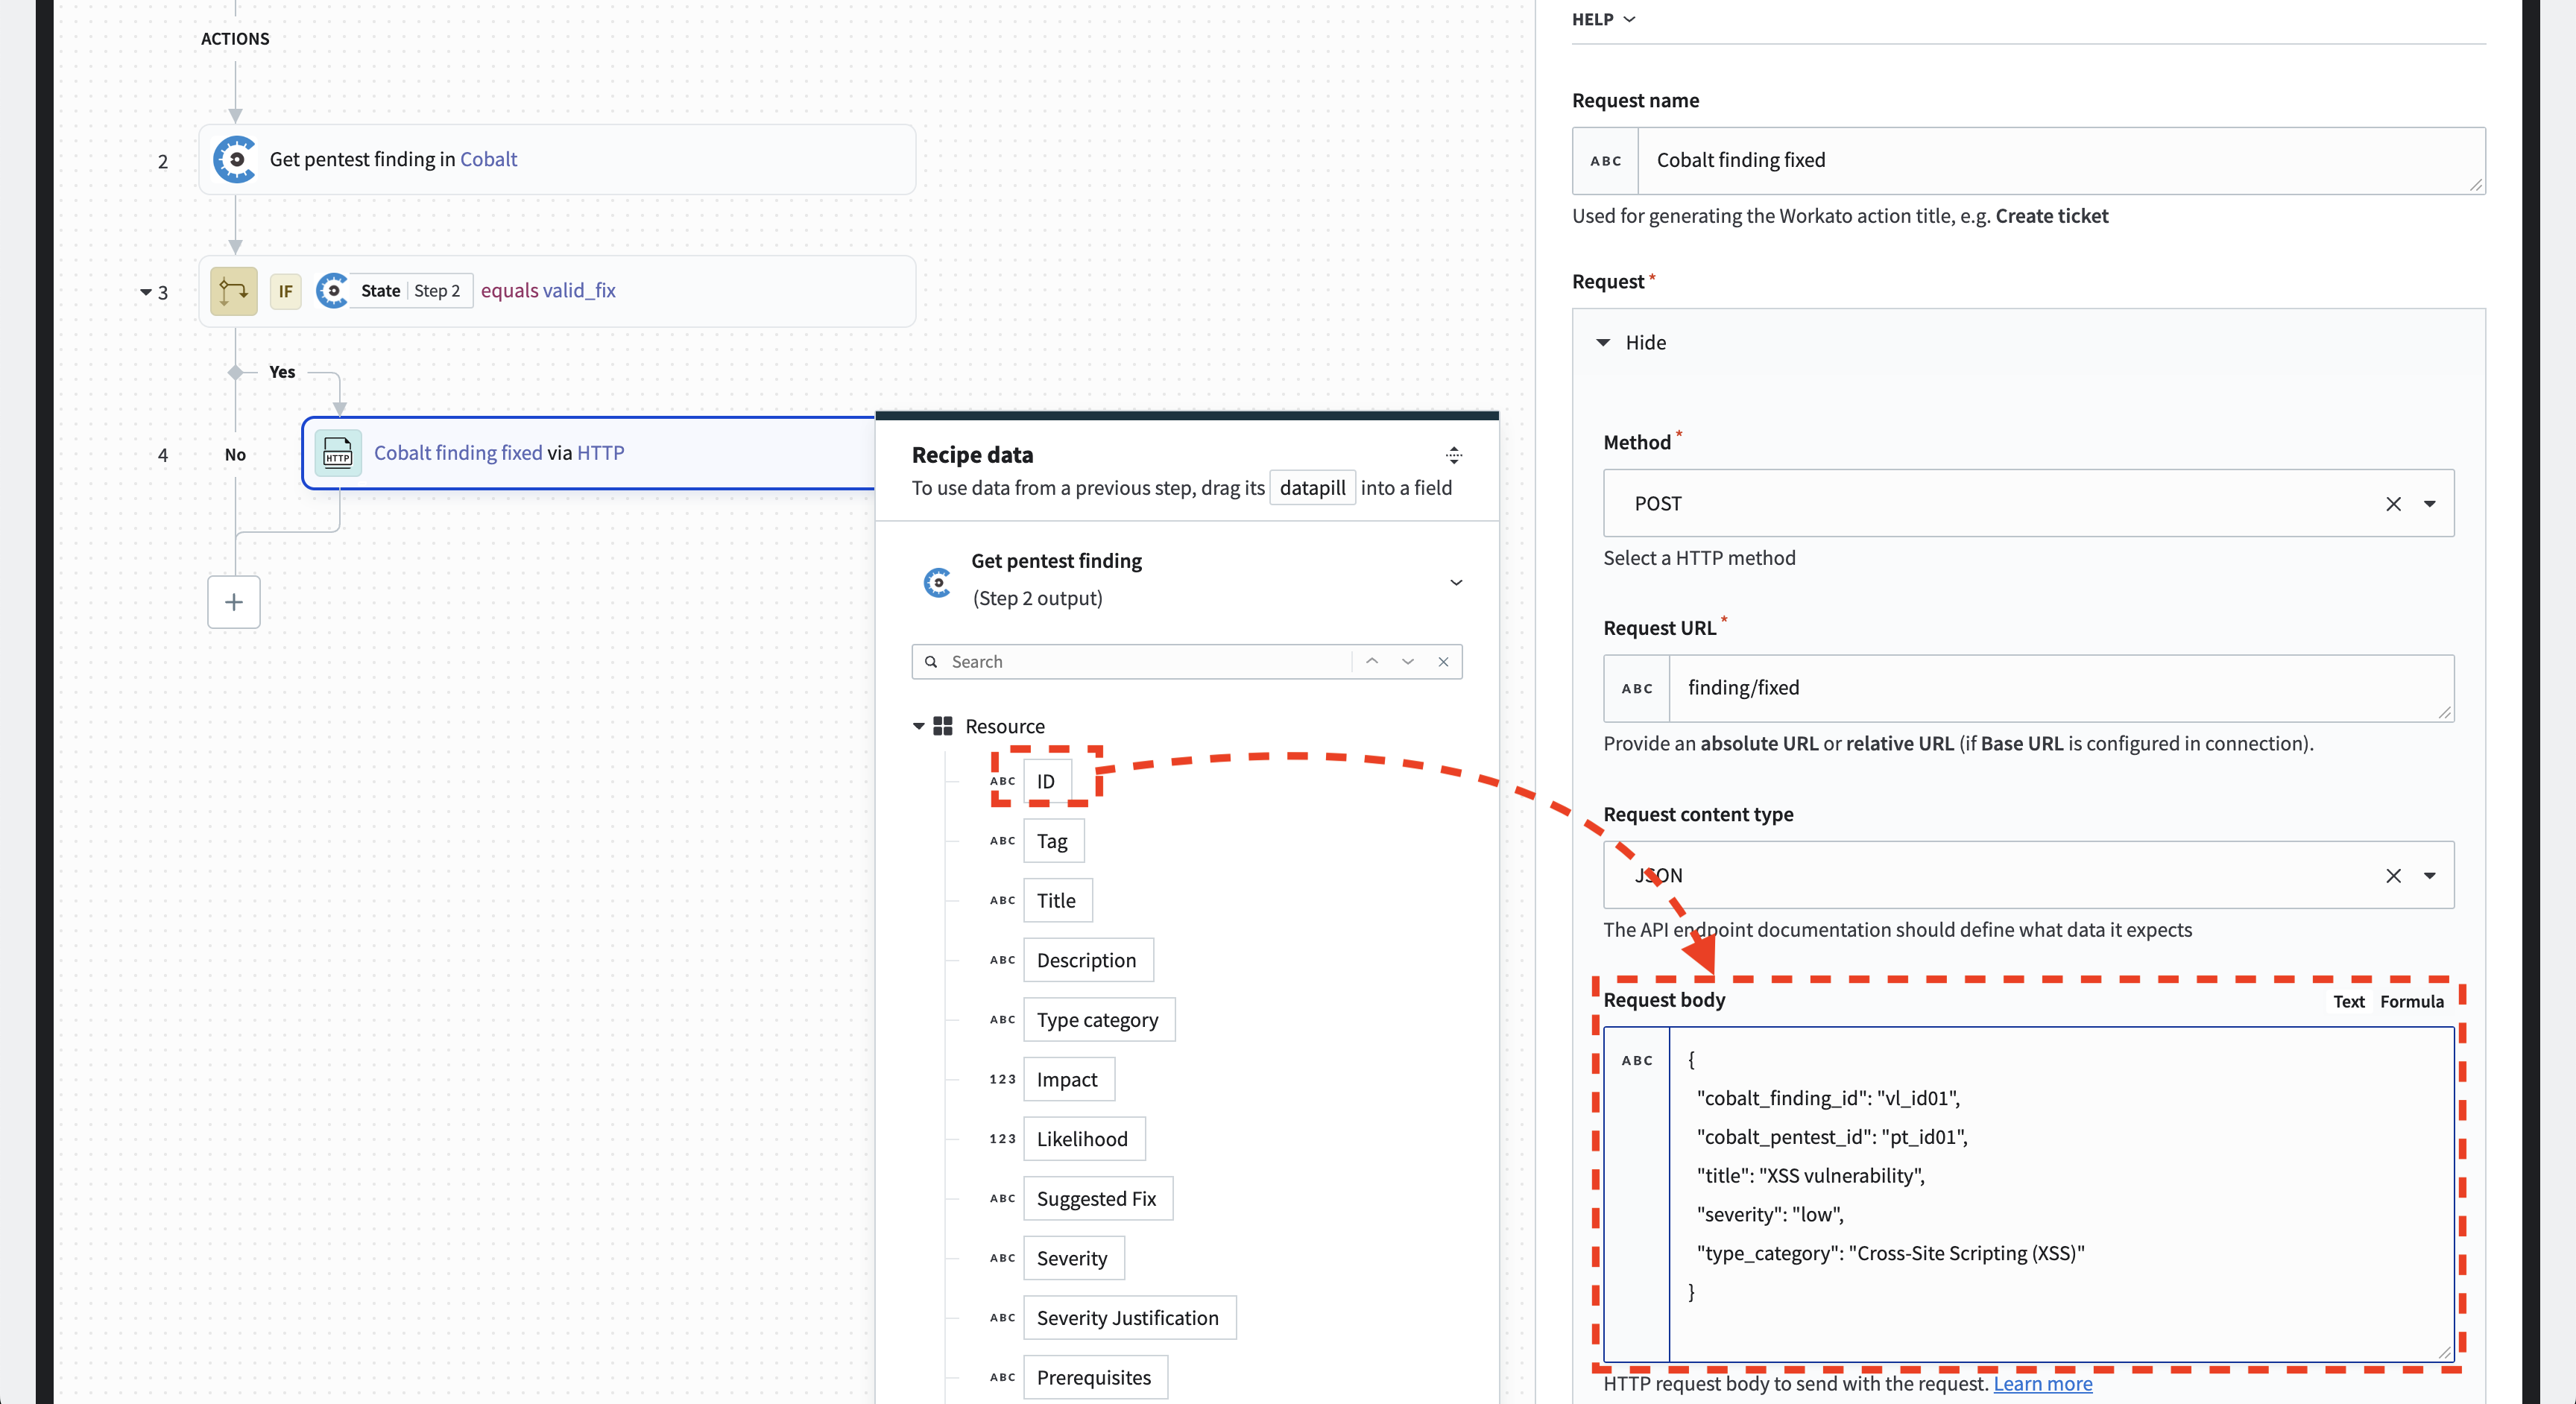
Task: Click the Cobalt connector icon in step 2
Action: point(233,157)
